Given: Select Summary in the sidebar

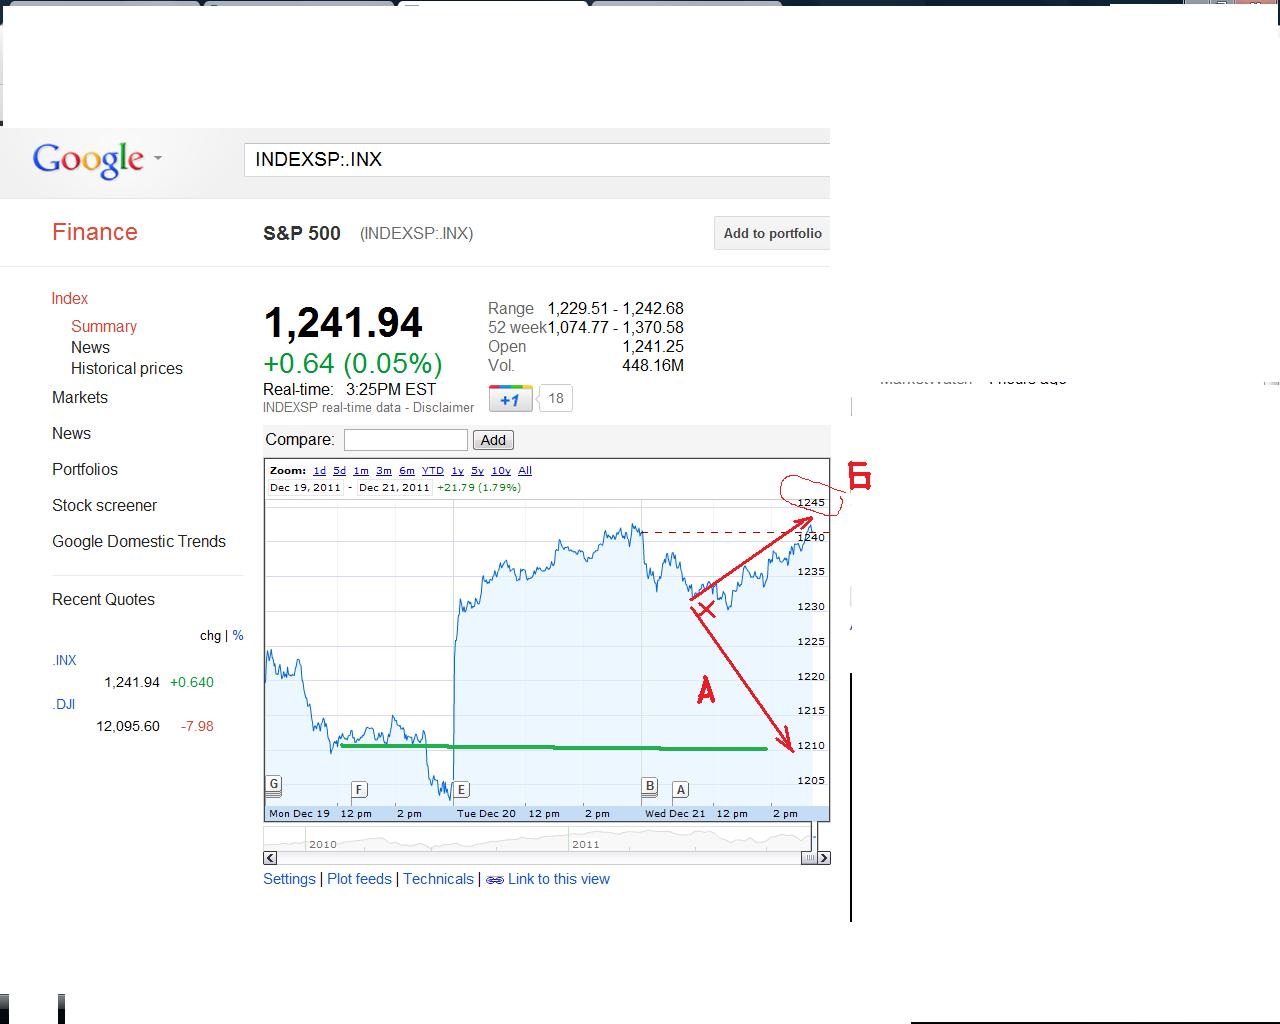Looking at the screenshot, I should [x=104, y=326].
